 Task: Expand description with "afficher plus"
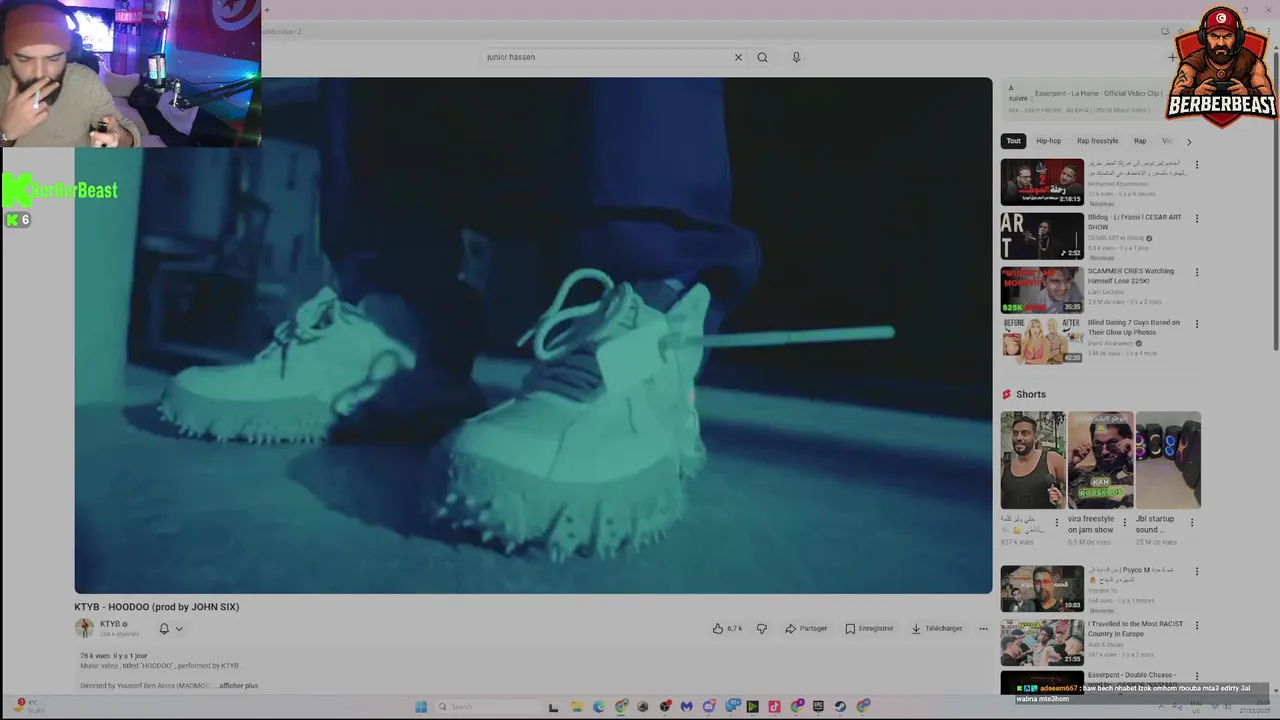pos(238,686)
